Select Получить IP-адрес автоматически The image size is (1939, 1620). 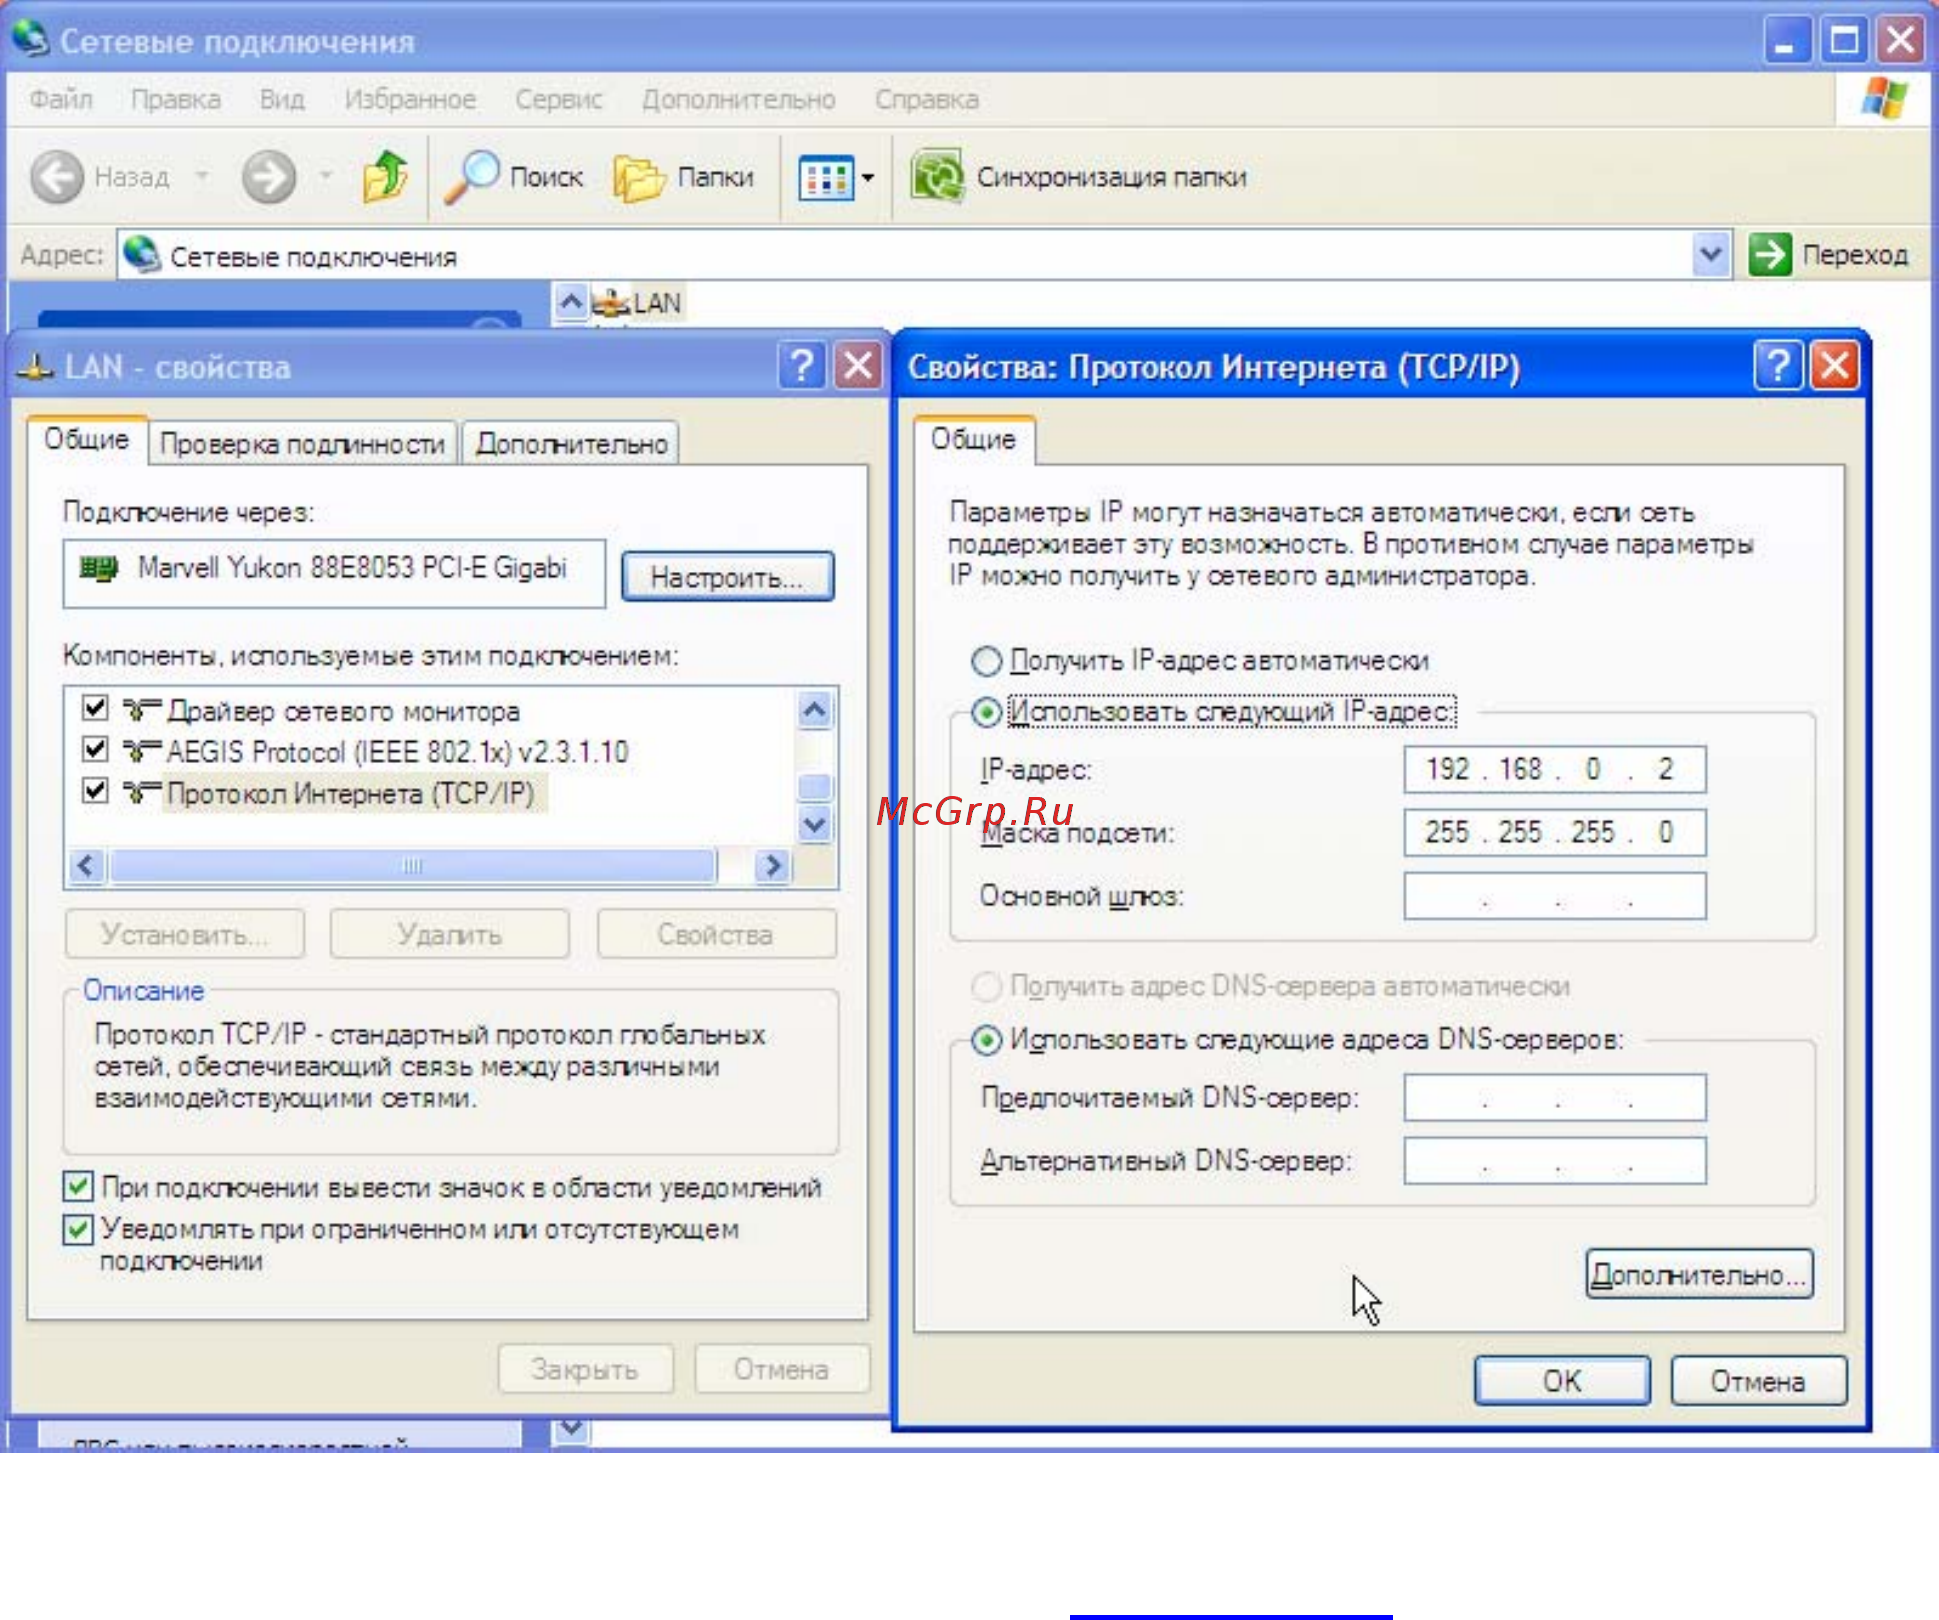pos(987,661)
